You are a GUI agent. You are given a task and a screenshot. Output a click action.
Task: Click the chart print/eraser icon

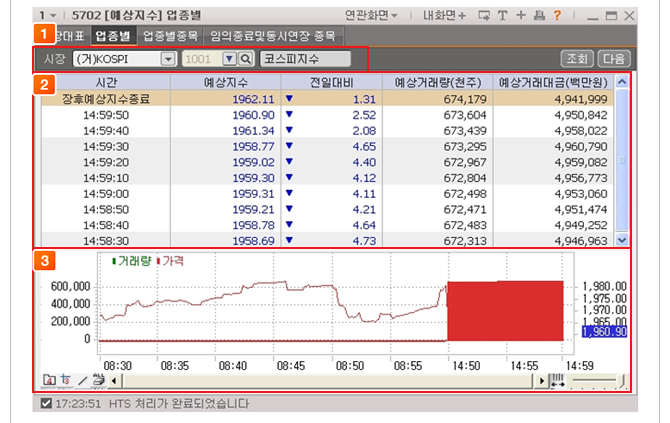point(98,379)
